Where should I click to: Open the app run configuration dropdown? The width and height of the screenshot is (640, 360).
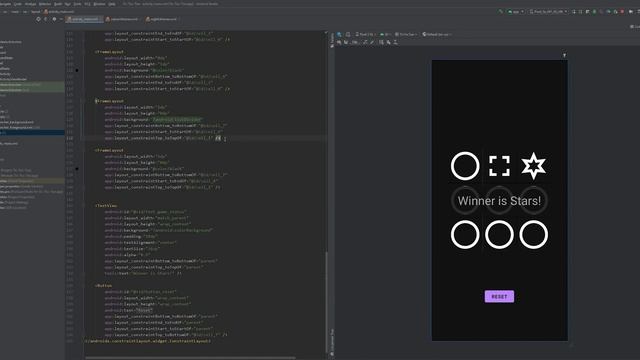click(516, 11)
